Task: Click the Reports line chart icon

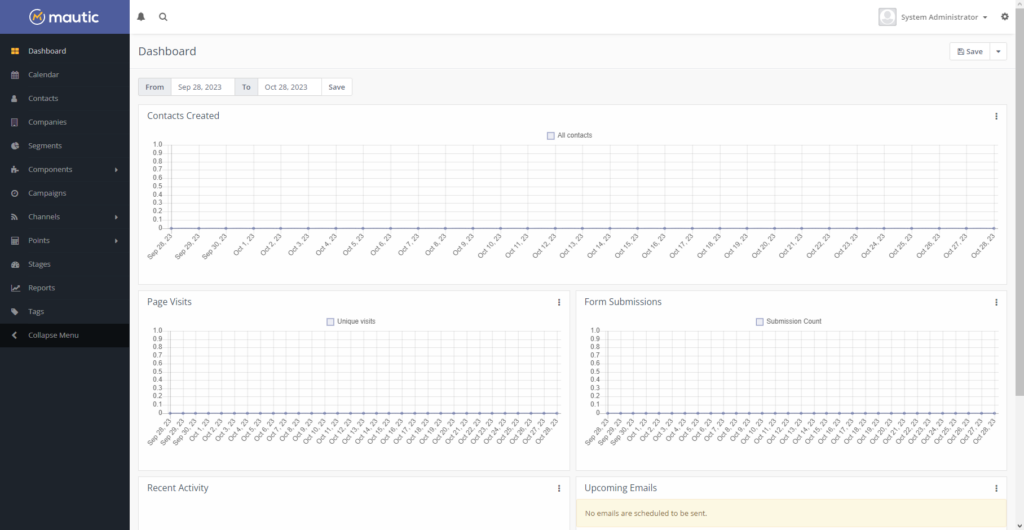Action: tap(15, 288)
